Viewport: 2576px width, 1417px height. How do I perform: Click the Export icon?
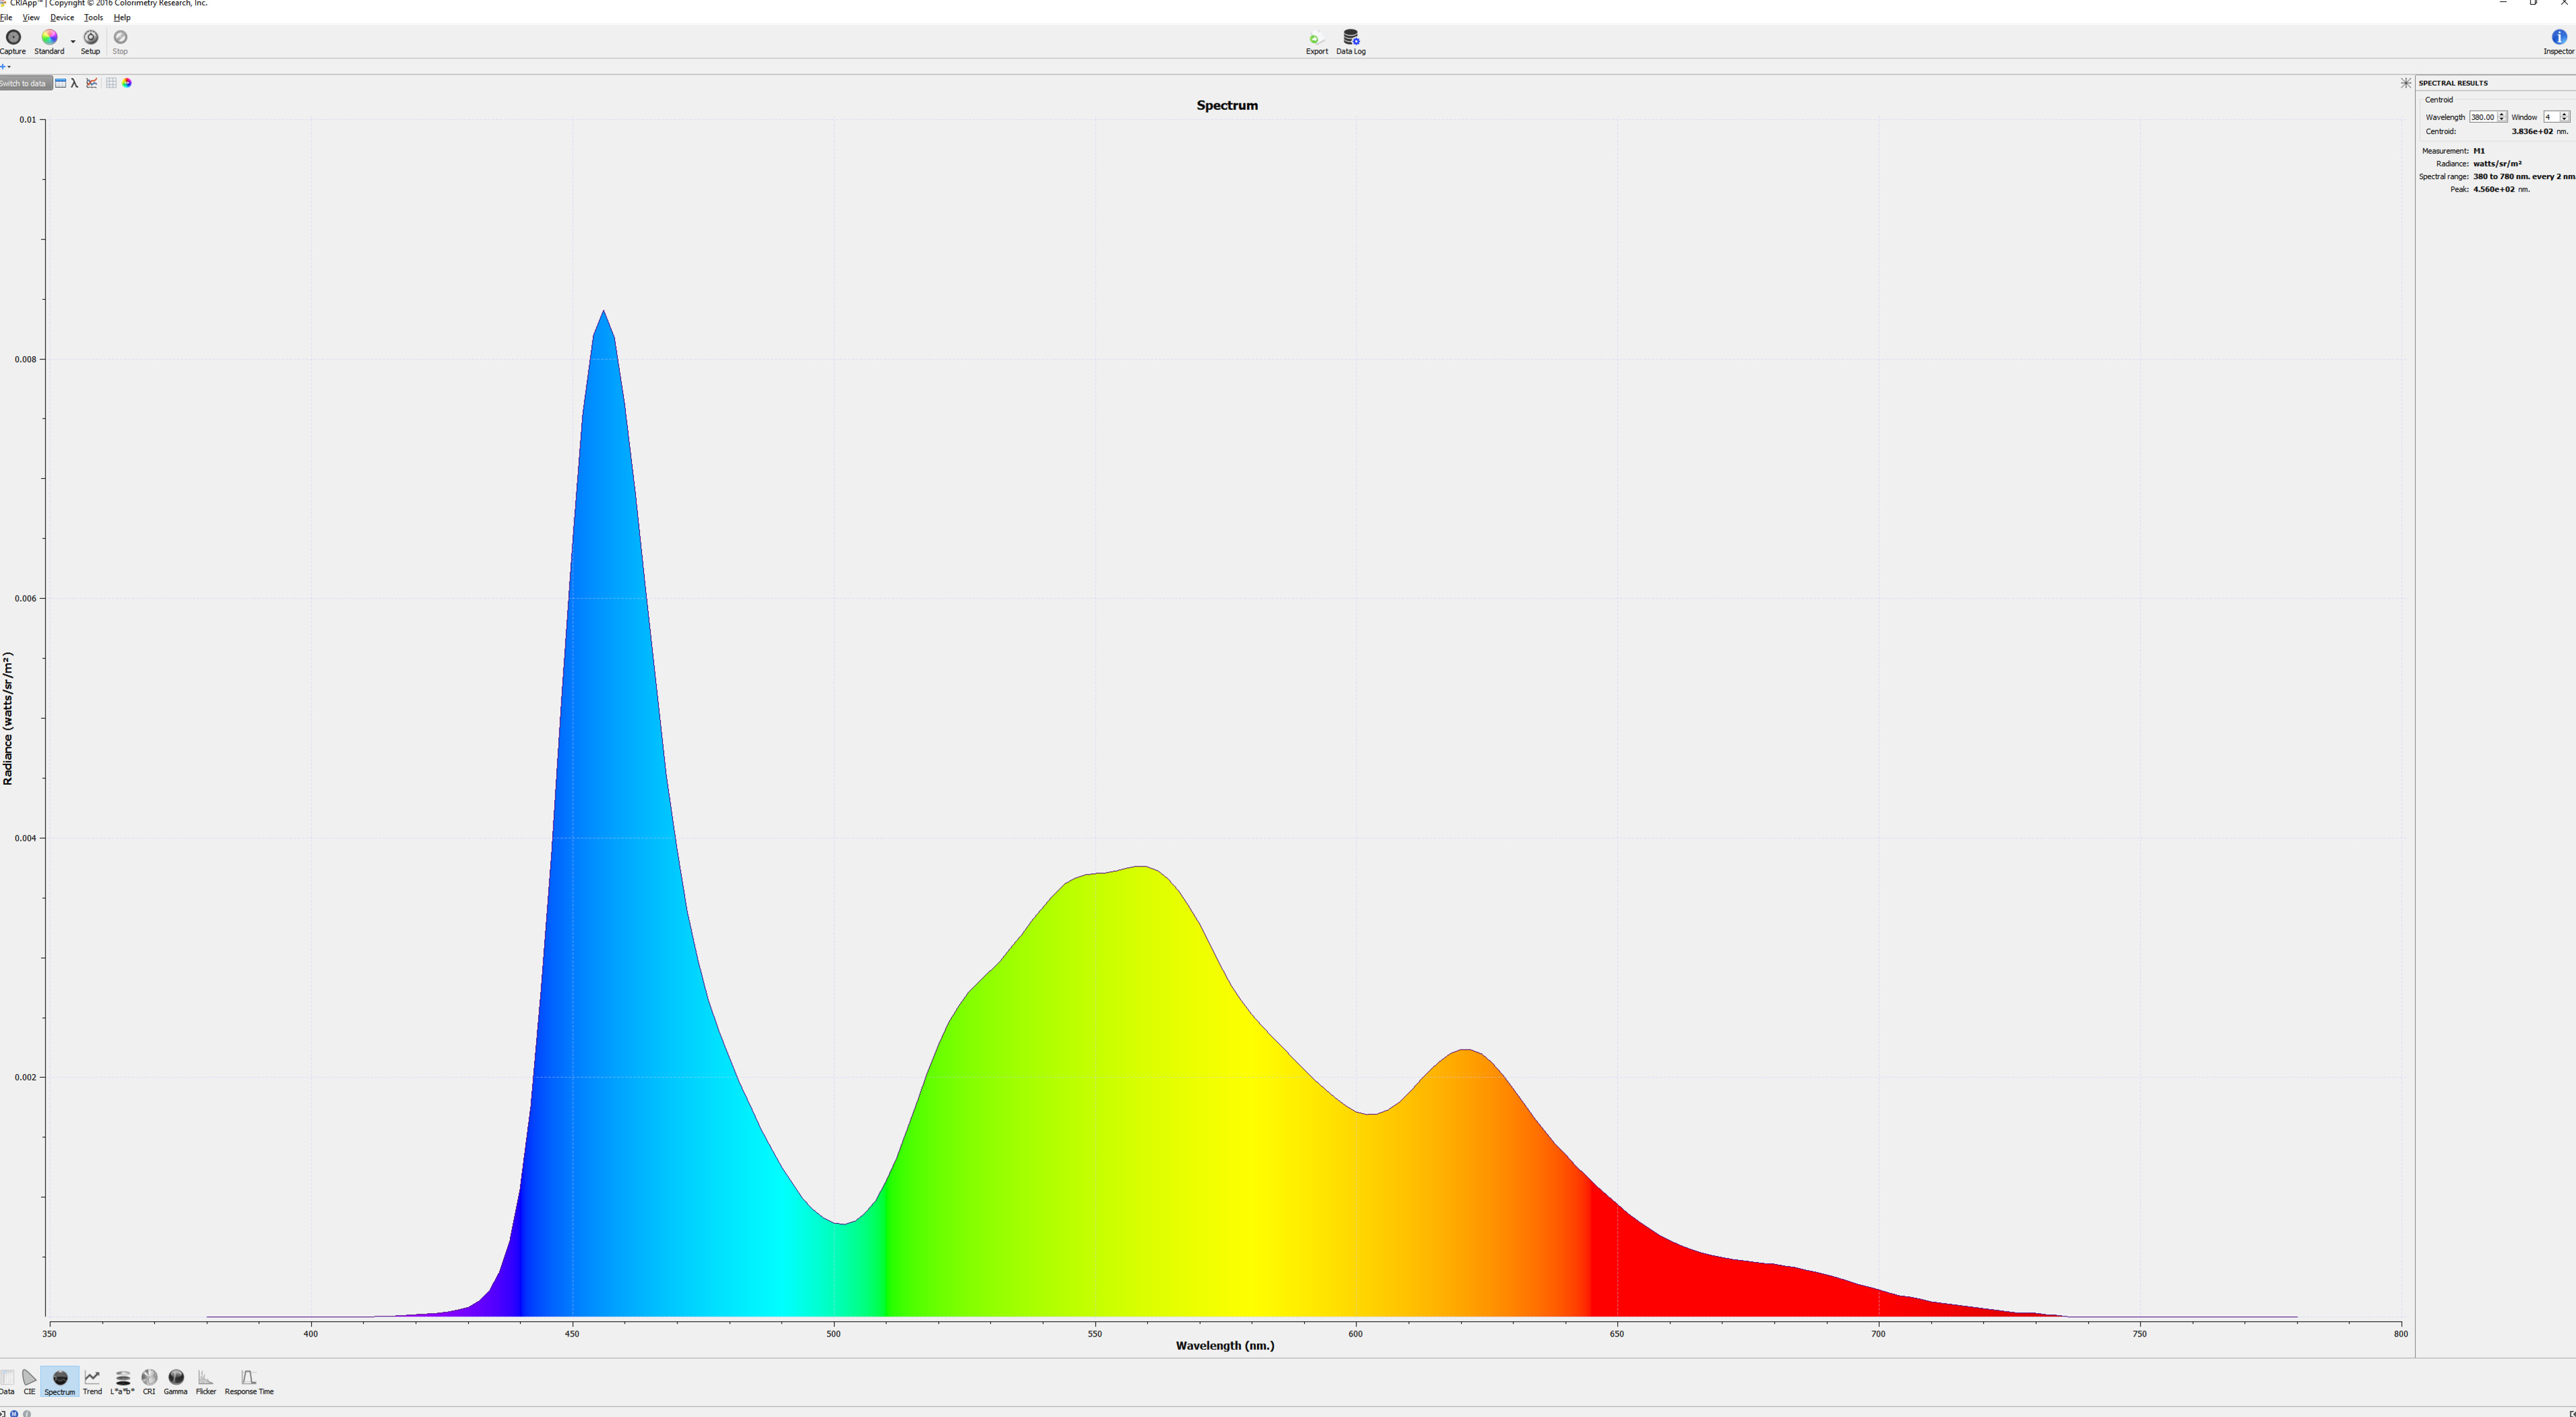[x=1316, y=38]
